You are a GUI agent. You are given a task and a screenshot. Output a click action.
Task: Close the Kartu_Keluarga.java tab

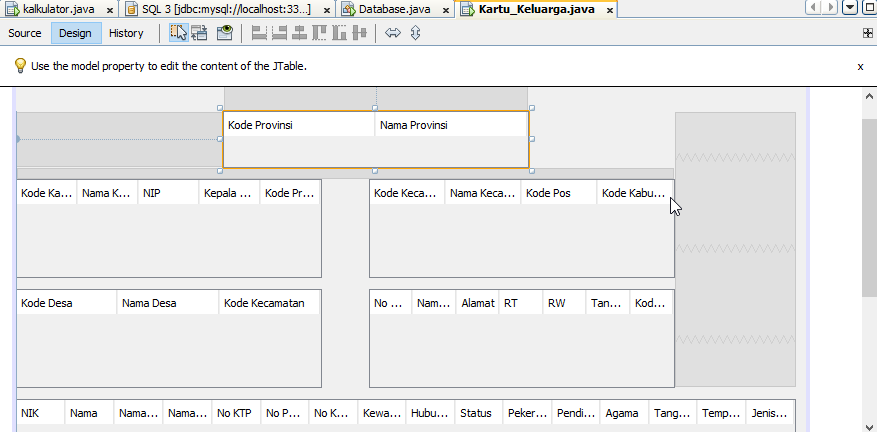[x=610, y=10]
